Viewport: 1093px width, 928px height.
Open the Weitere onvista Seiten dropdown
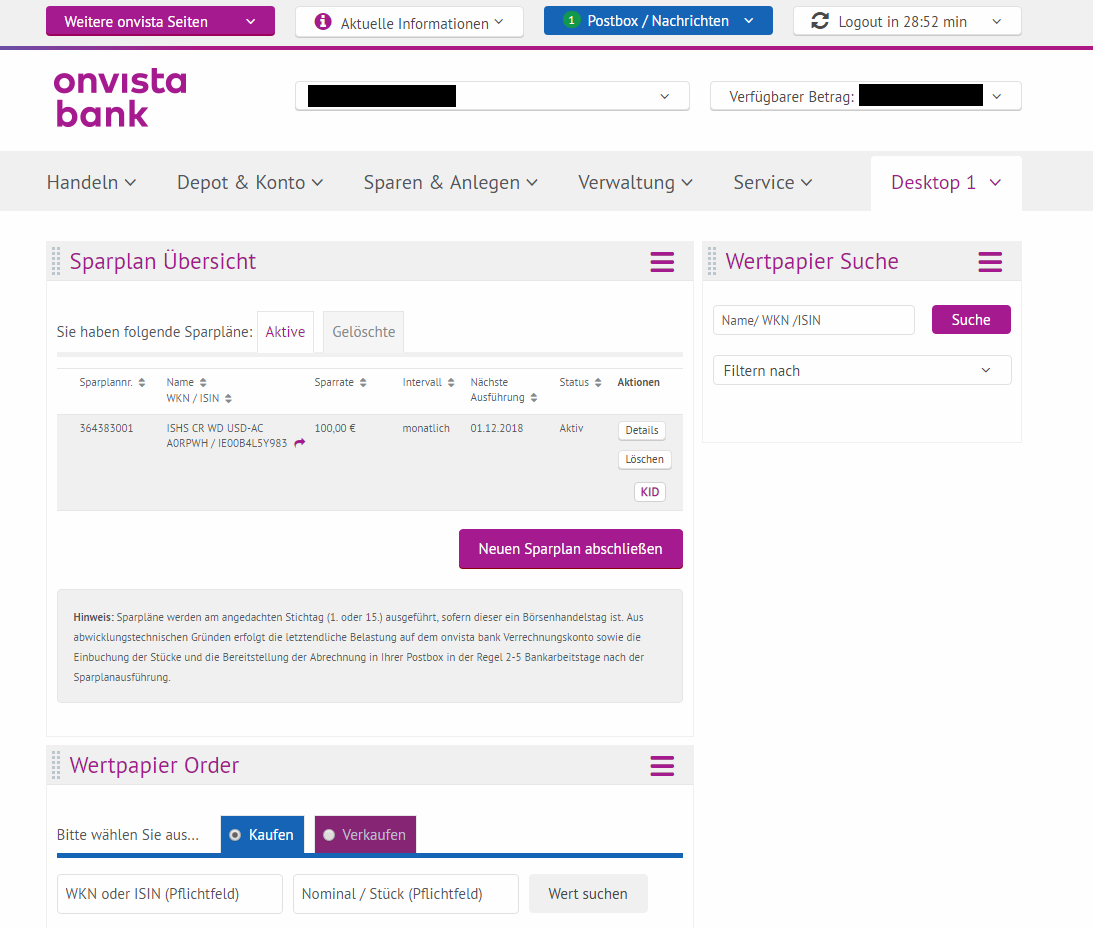pyautogui.click(x=160, y=21)
